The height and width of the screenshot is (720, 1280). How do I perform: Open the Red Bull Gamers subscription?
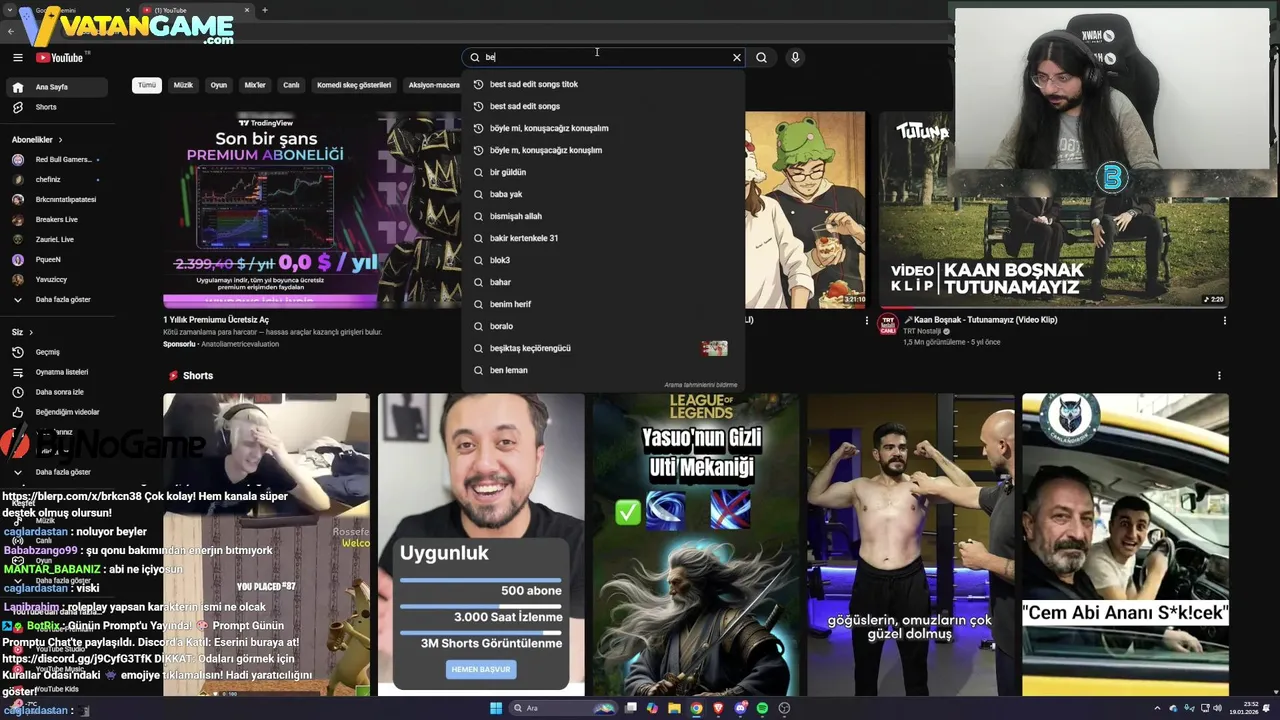coord(58,159)
